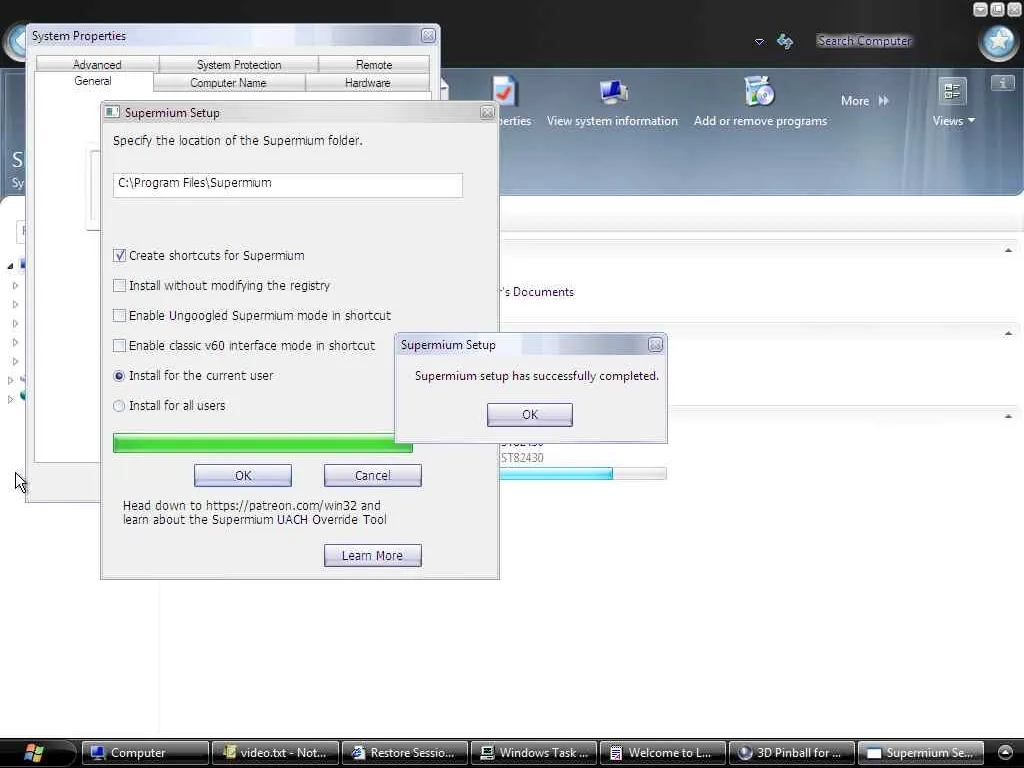Click Add or remove programs icon

pyautogui.click(x=759, y=91)
